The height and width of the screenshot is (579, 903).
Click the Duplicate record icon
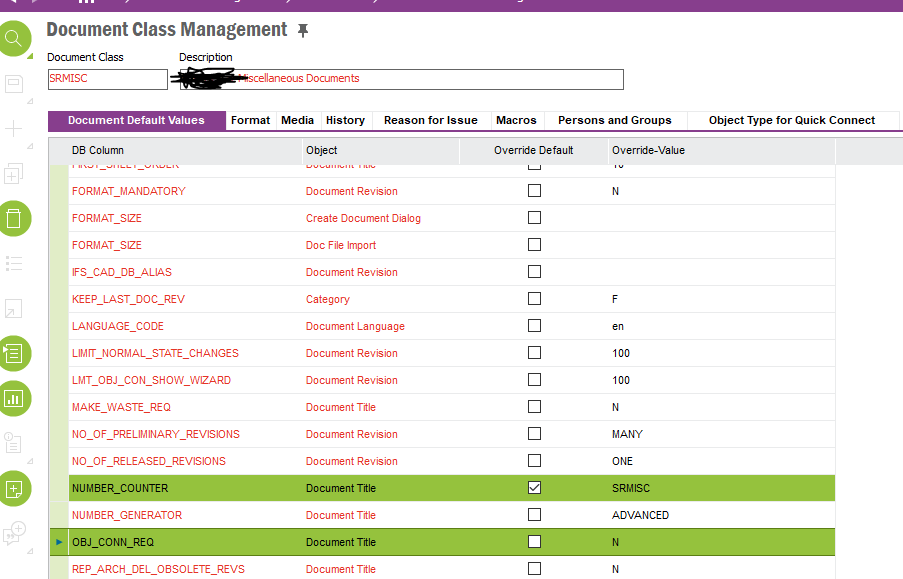[x=13, y=173]
